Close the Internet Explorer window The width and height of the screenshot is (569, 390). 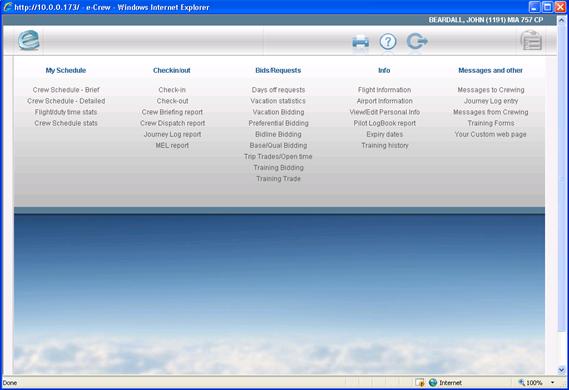[x=560, y=7]
